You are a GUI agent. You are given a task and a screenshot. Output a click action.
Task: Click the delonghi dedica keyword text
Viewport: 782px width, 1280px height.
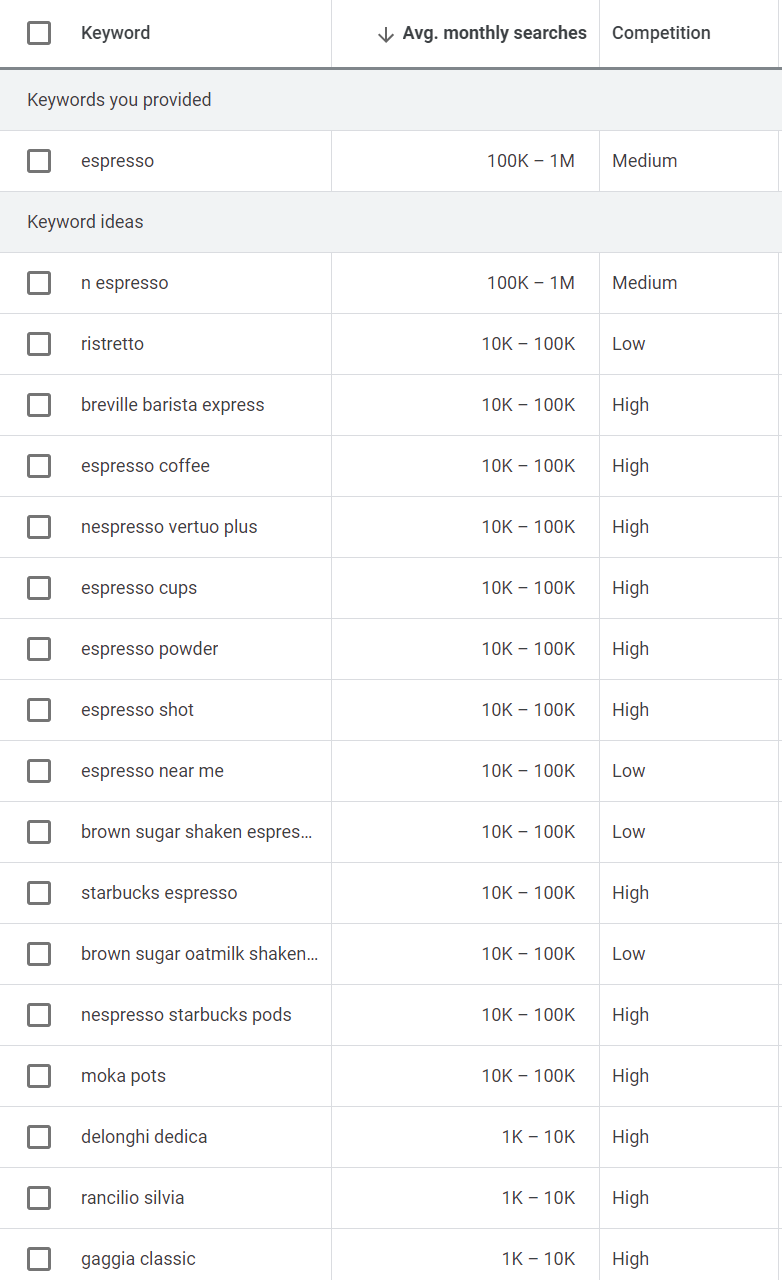(144, 1137)
